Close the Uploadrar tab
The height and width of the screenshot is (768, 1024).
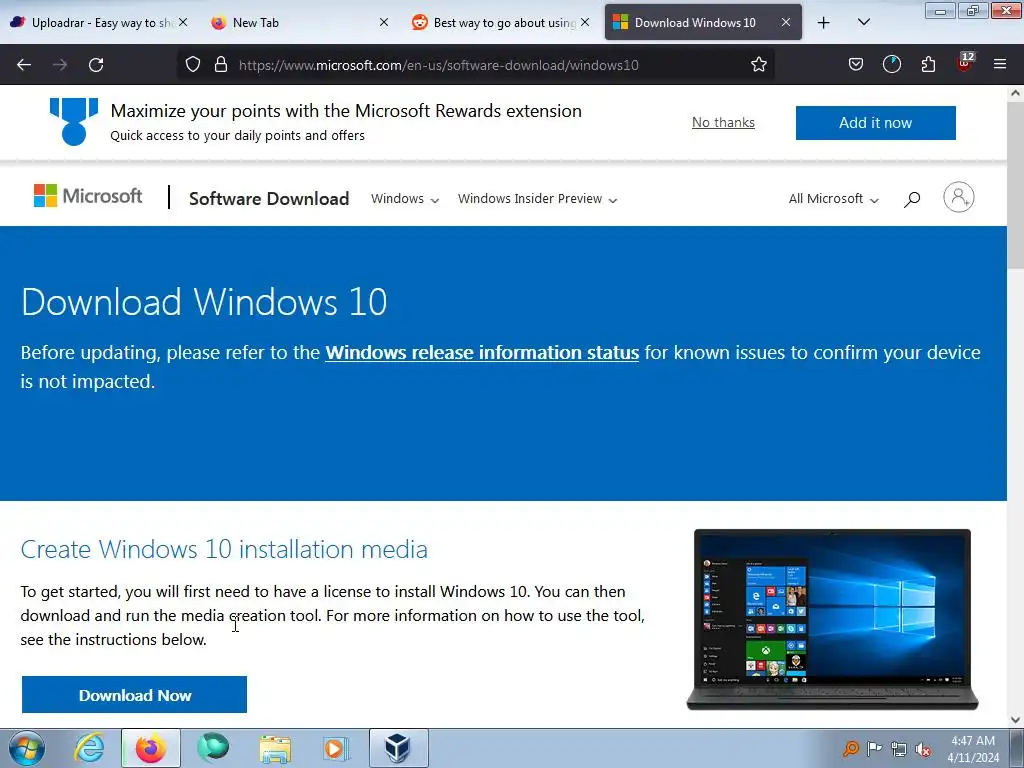click(183, 22)
